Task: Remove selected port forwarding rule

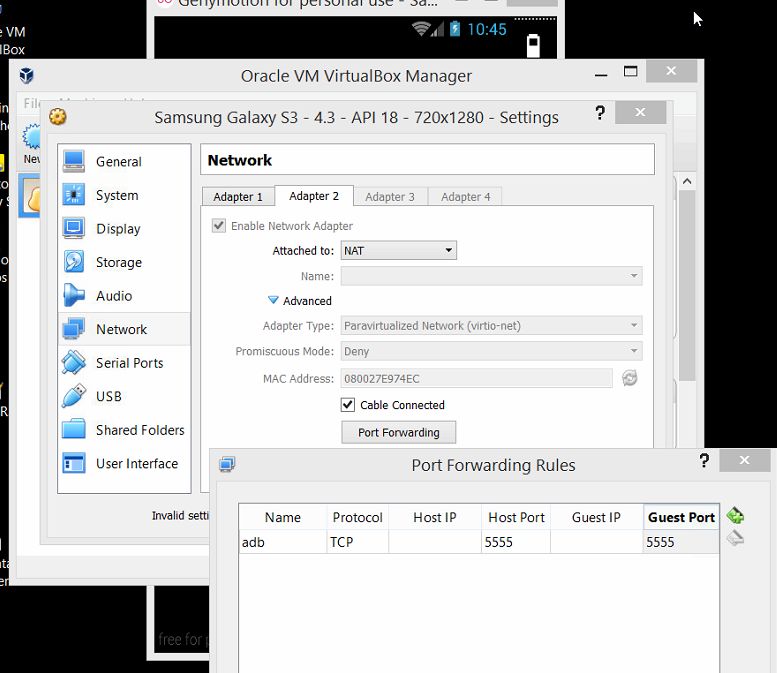Action: point(735,538)
